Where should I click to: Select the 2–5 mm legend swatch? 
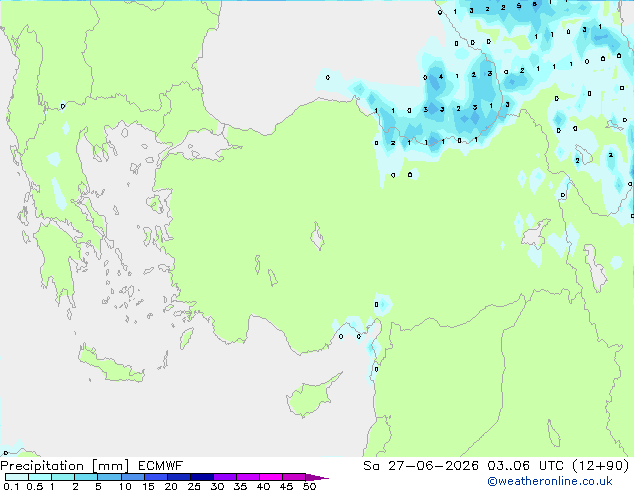click(86, 477)
